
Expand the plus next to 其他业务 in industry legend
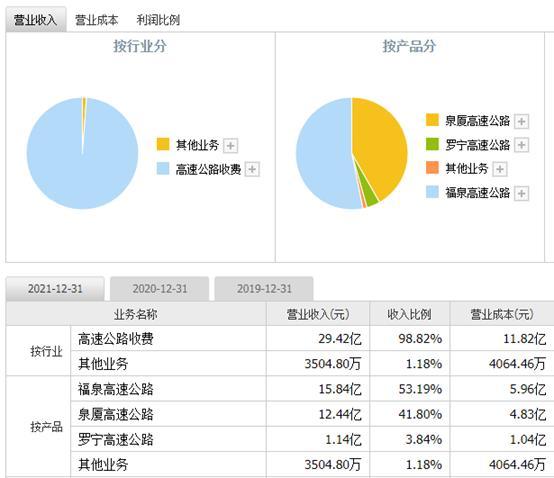pyautogui.click(x=231, y=146)
